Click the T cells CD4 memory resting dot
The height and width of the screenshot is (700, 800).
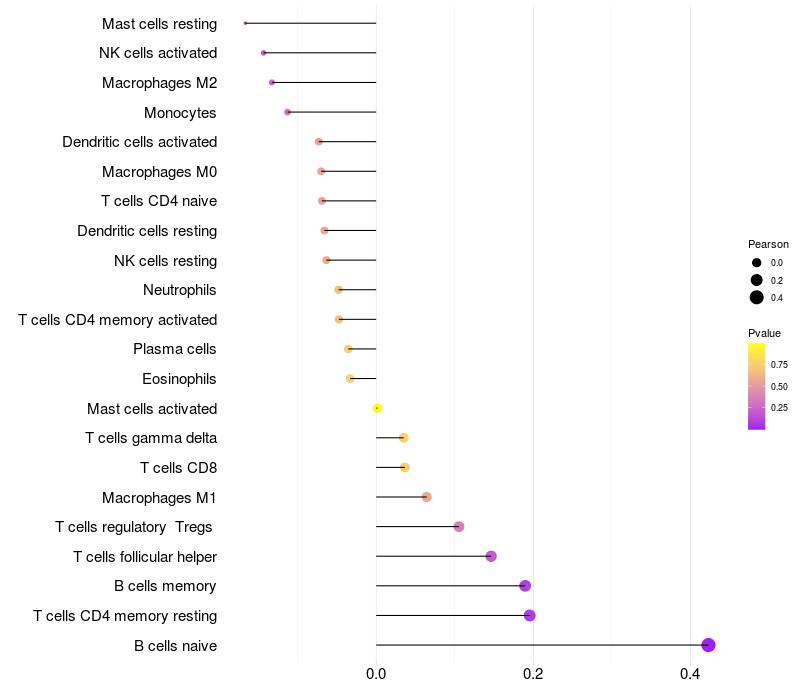pos(529,615)
